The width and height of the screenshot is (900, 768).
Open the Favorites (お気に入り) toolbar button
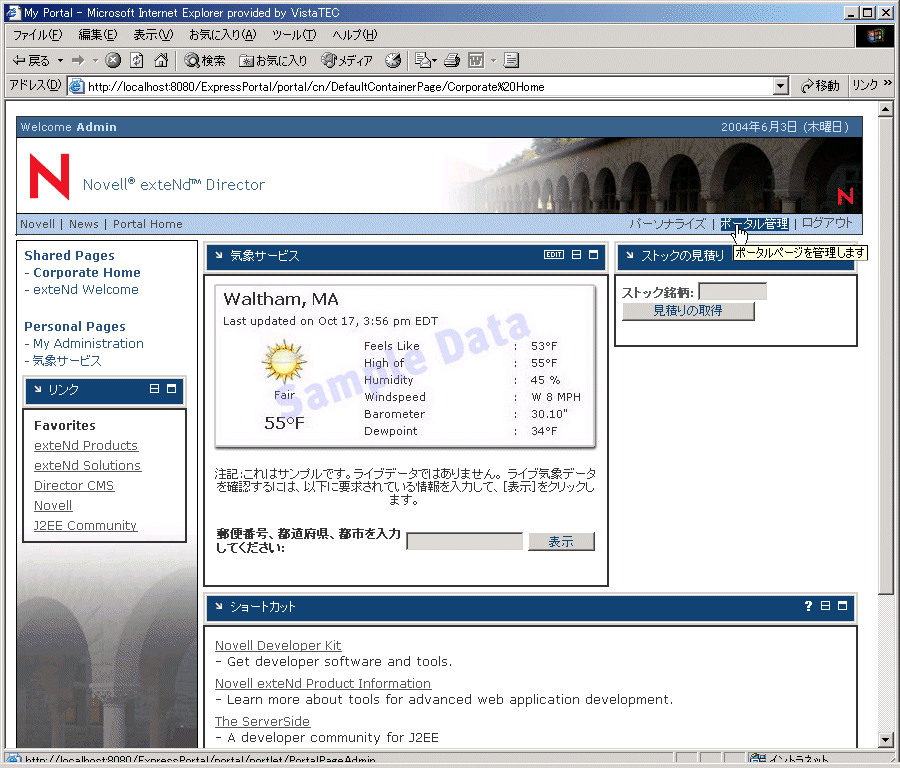coord(273,60)
